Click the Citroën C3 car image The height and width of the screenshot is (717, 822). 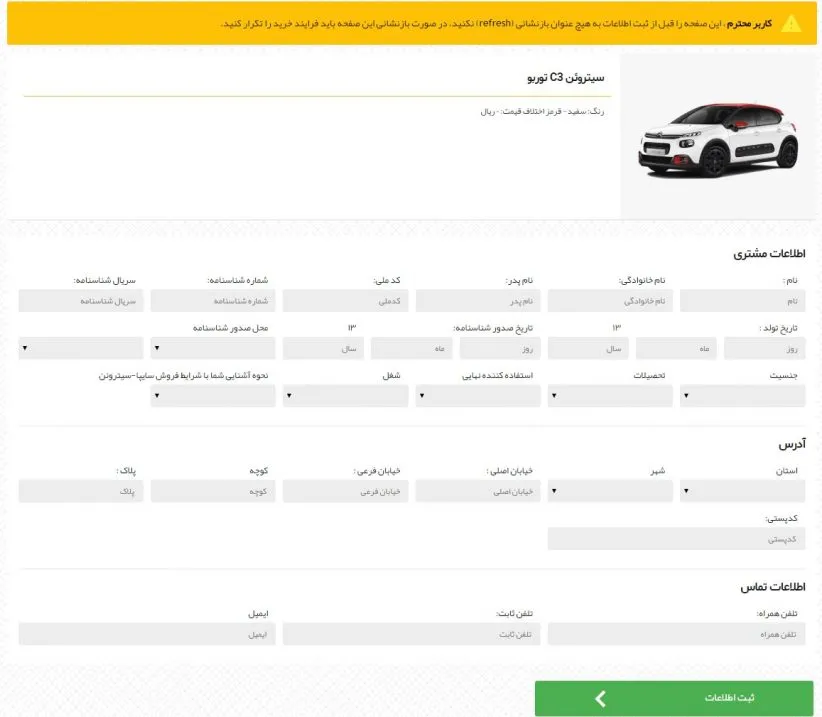[x=718, y=140]
